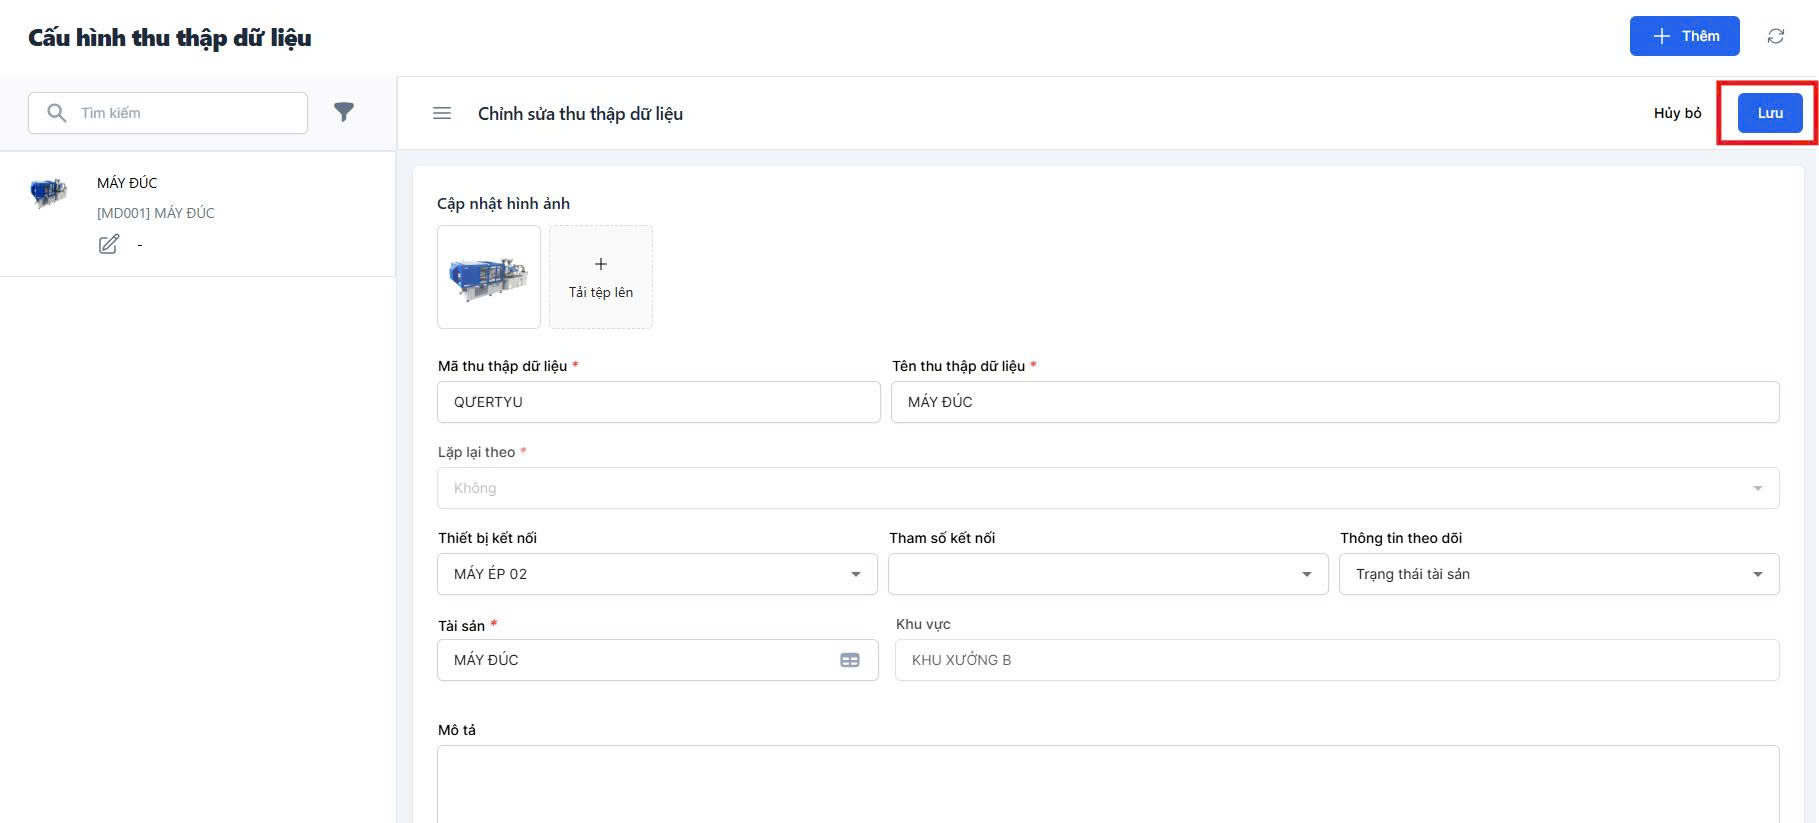This screenshot has width=1819, height=823.
Task: Click Hủy bỏ to cancel editing
Action: click(1677, 113)
